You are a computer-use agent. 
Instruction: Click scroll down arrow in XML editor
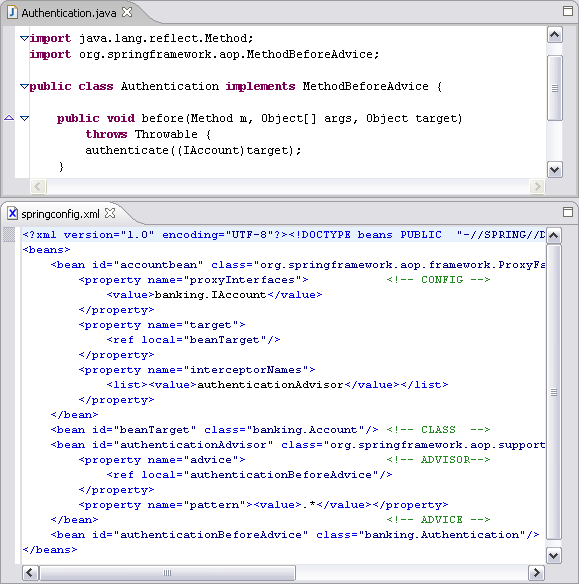pyautogui.click(x=554, y=556)
